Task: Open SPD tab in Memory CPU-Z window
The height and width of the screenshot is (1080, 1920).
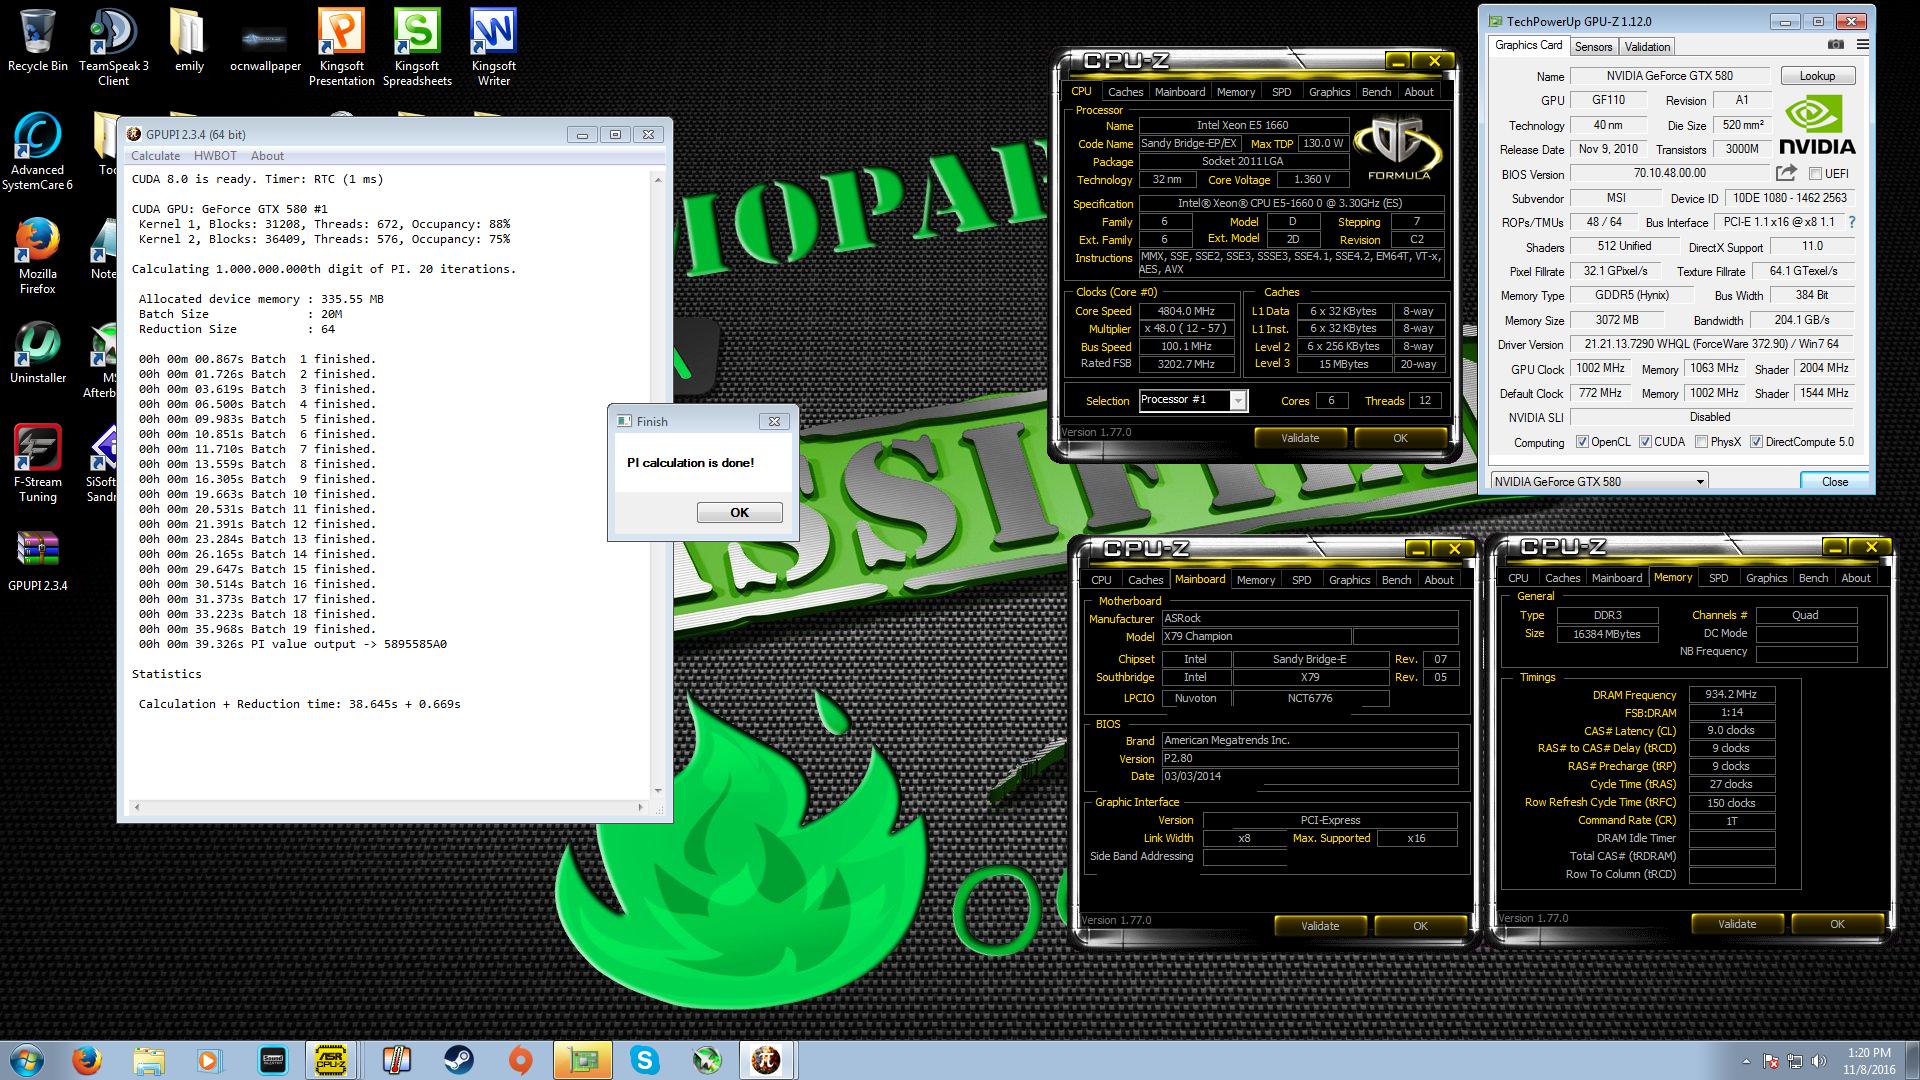Action: coord(1718,578)
